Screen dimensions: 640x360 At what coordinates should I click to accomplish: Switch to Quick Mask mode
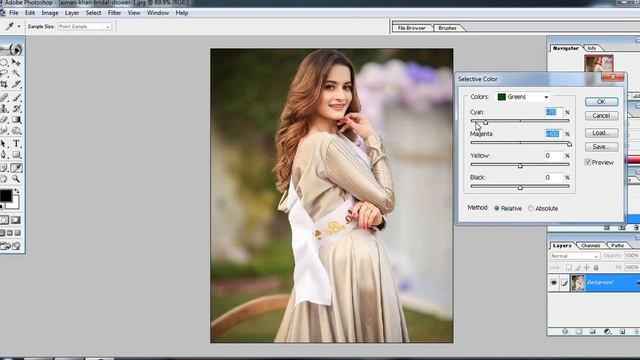pyautogui.click(x=16, y=220)
